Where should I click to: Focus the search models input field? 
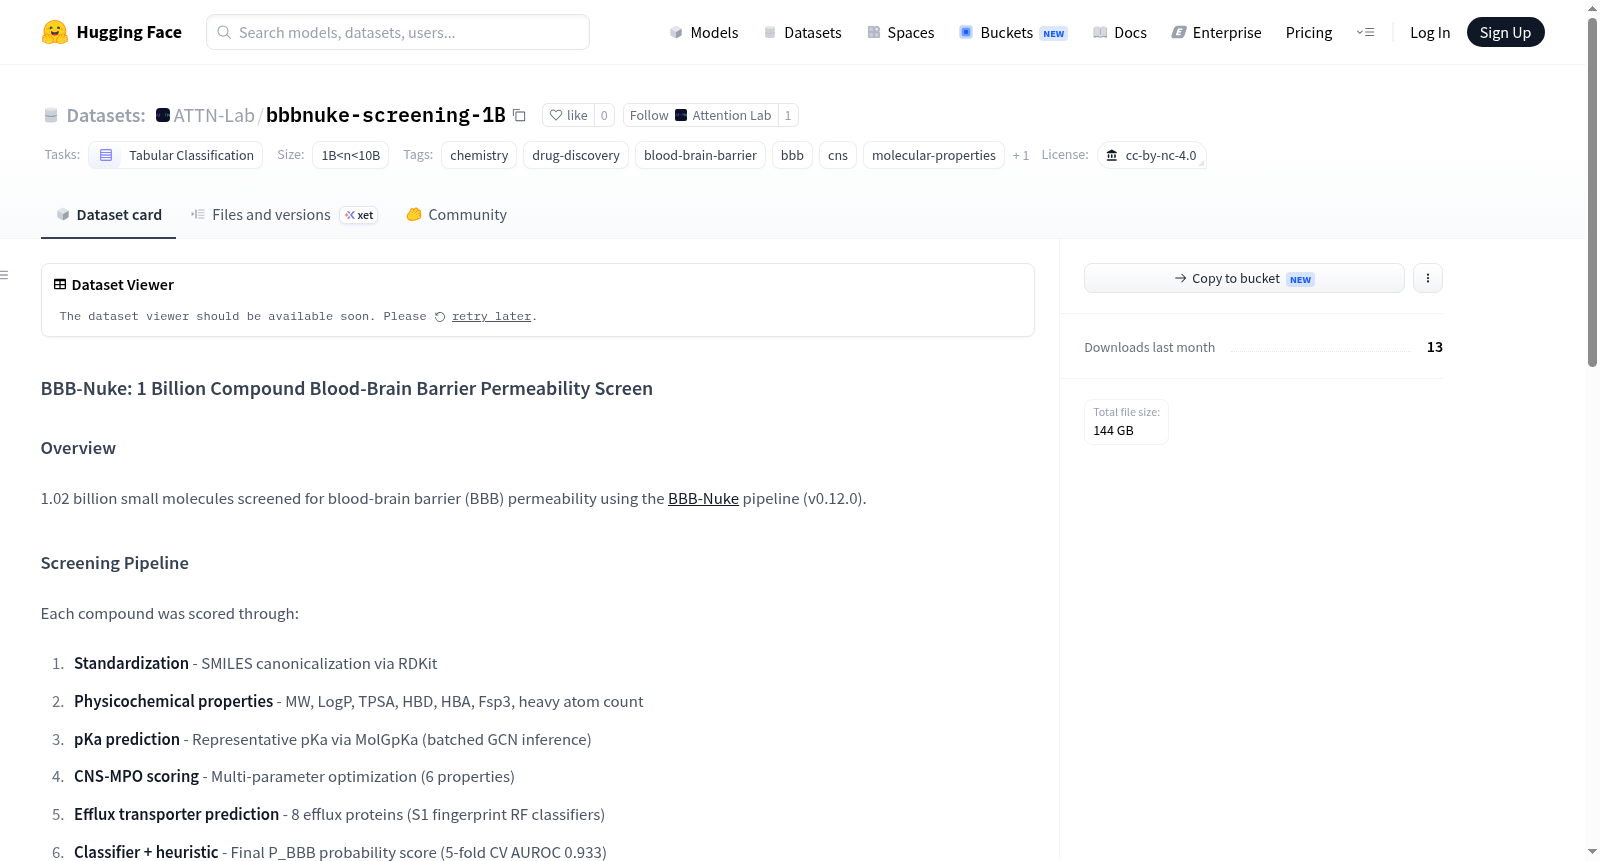click(x=398, y=32)
